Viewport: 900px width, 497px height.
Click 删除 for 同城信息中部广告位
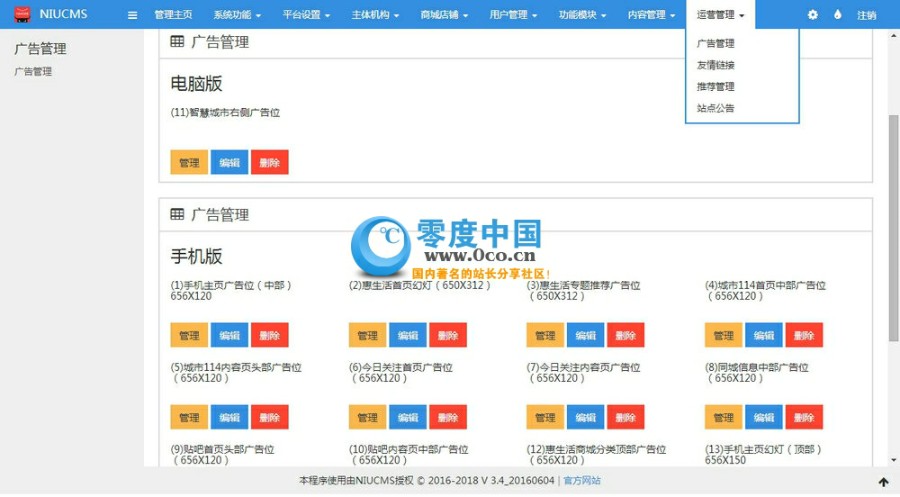[804, 417]
